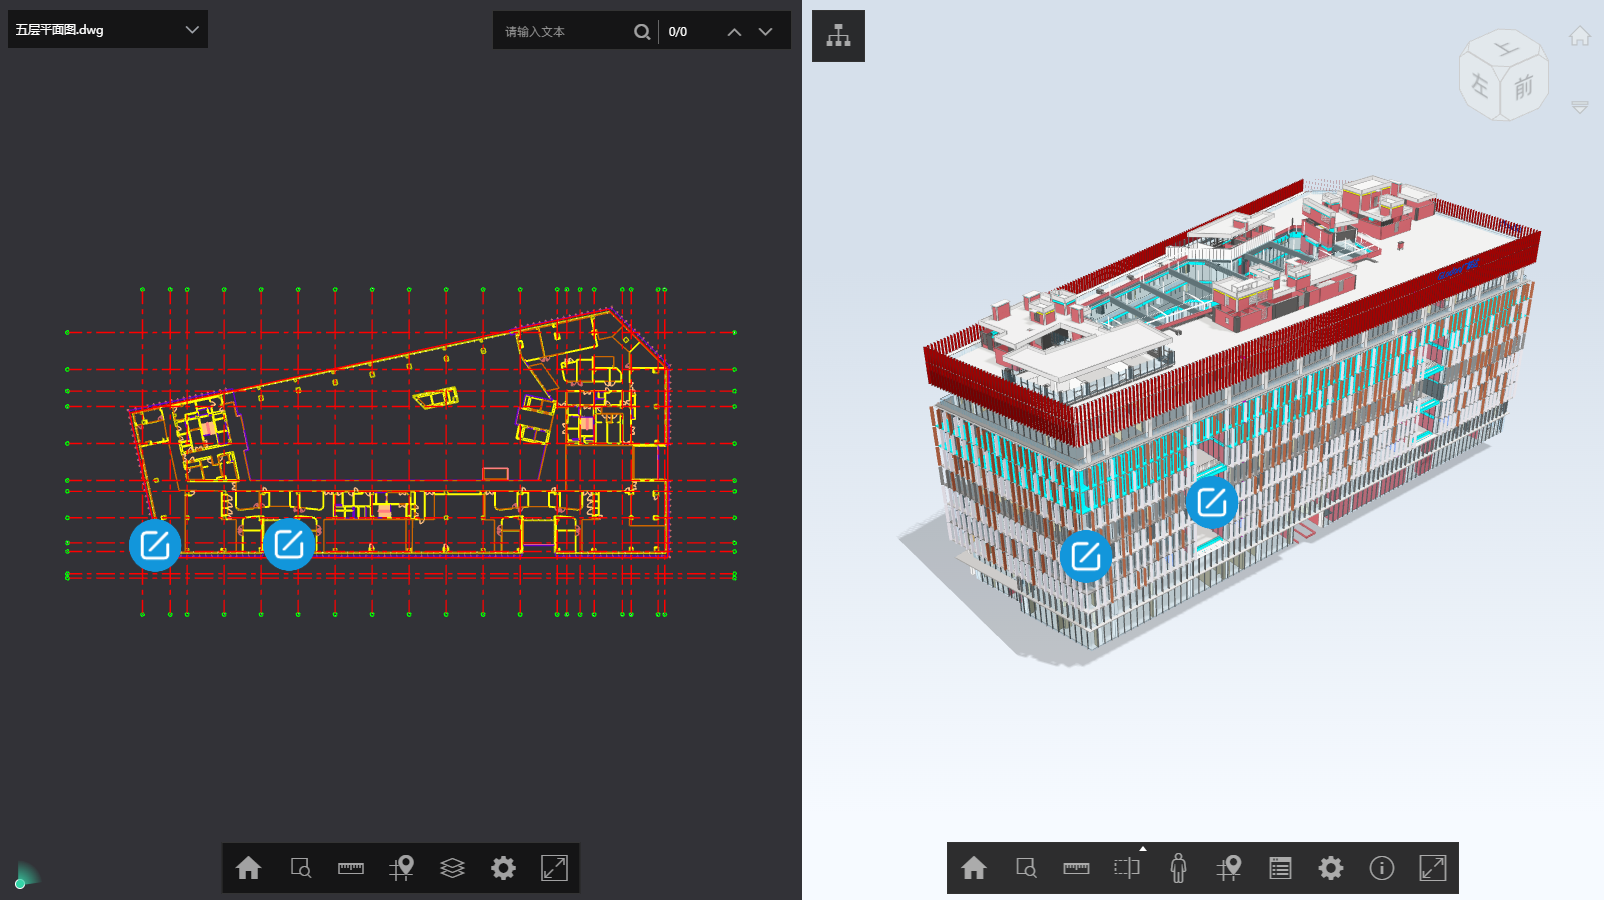Image resolution: width=1604 pixels, height=900 pixels.
Task: Expand the view cube options menu
Action: [x=1580, y=106]
